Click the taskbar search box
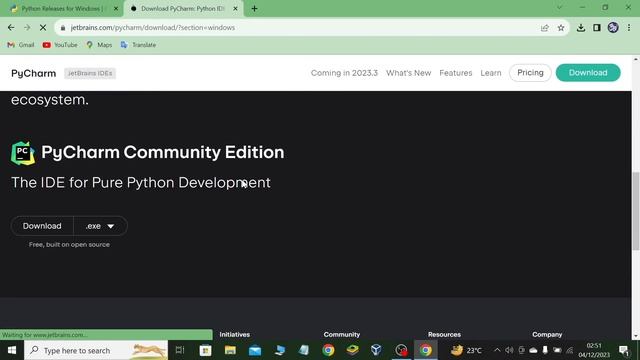This screenshot has height=360, width=640. coord(96,350)
